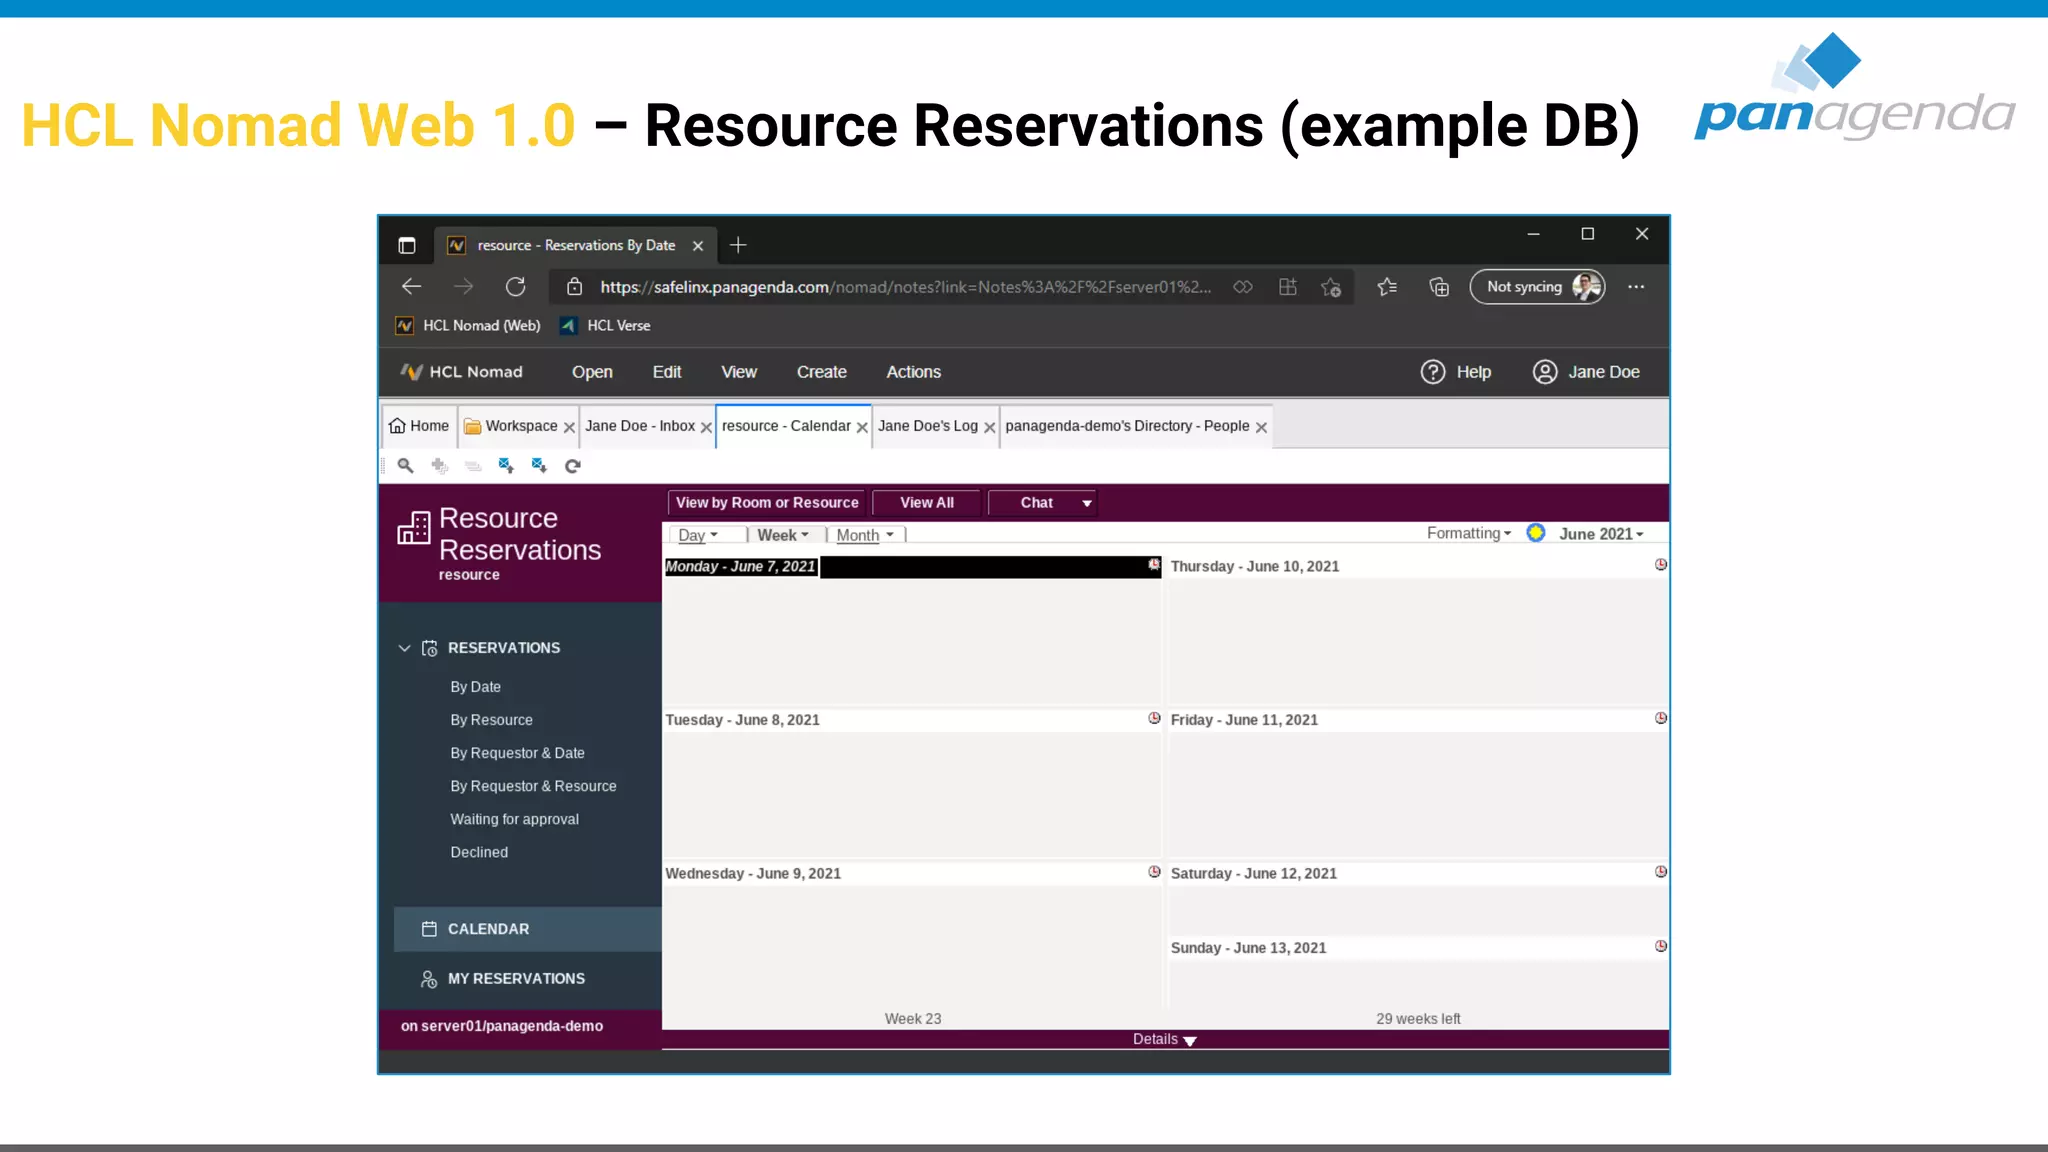
Task: Click the browser tab actions icon
Action: (407, 245)
